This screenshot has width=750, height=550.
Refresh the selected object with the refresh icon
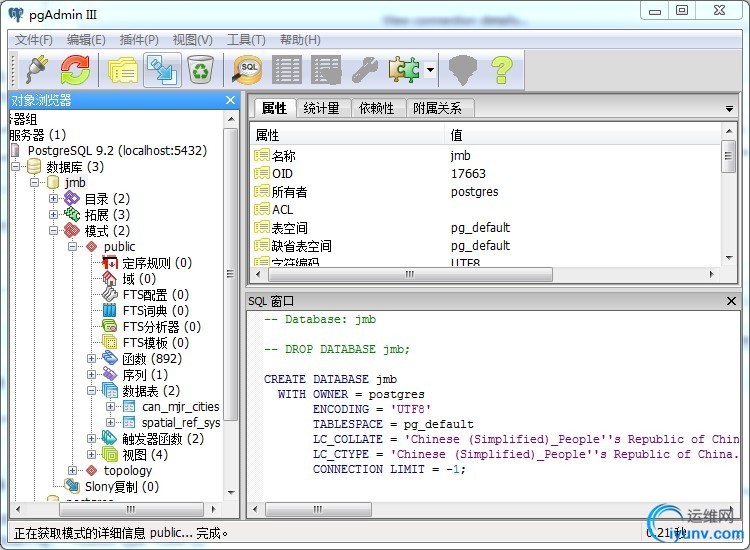click(76, 70)
